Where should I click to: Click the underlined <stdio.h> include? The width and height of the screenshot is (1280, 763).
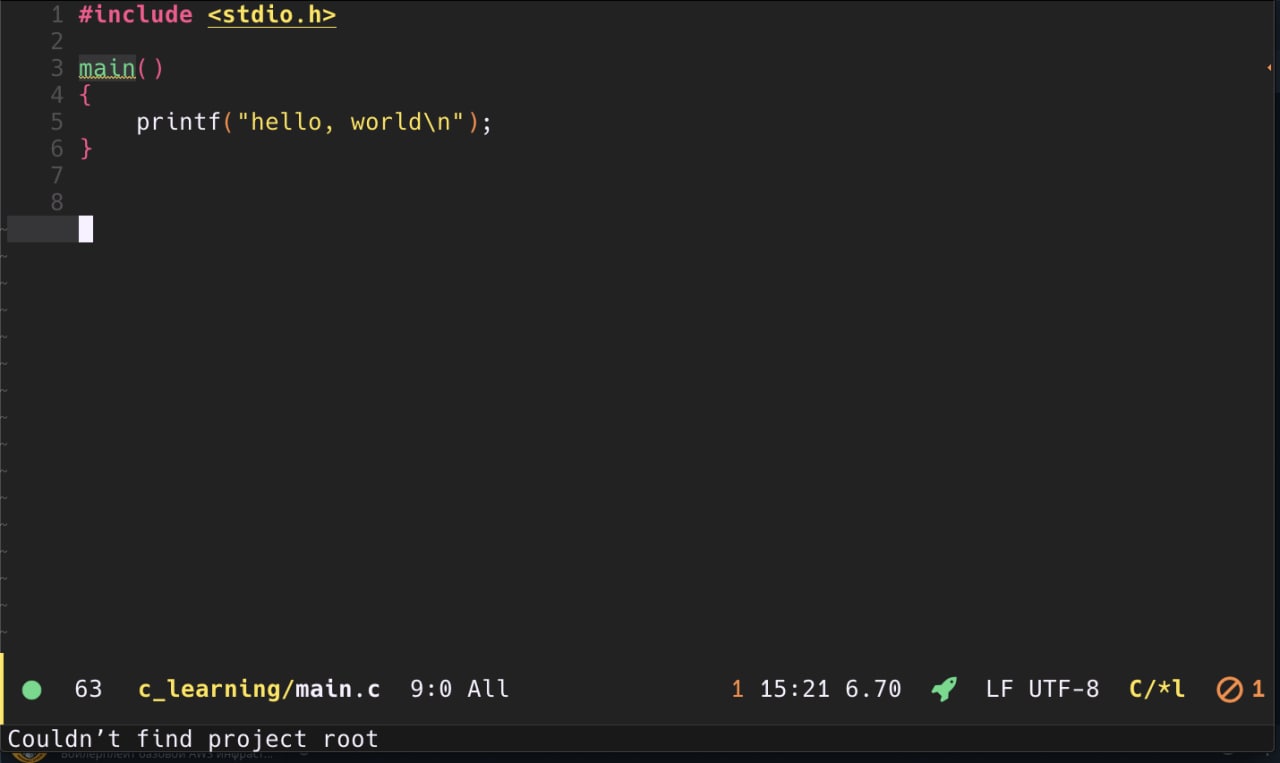(x=272, y=15)
